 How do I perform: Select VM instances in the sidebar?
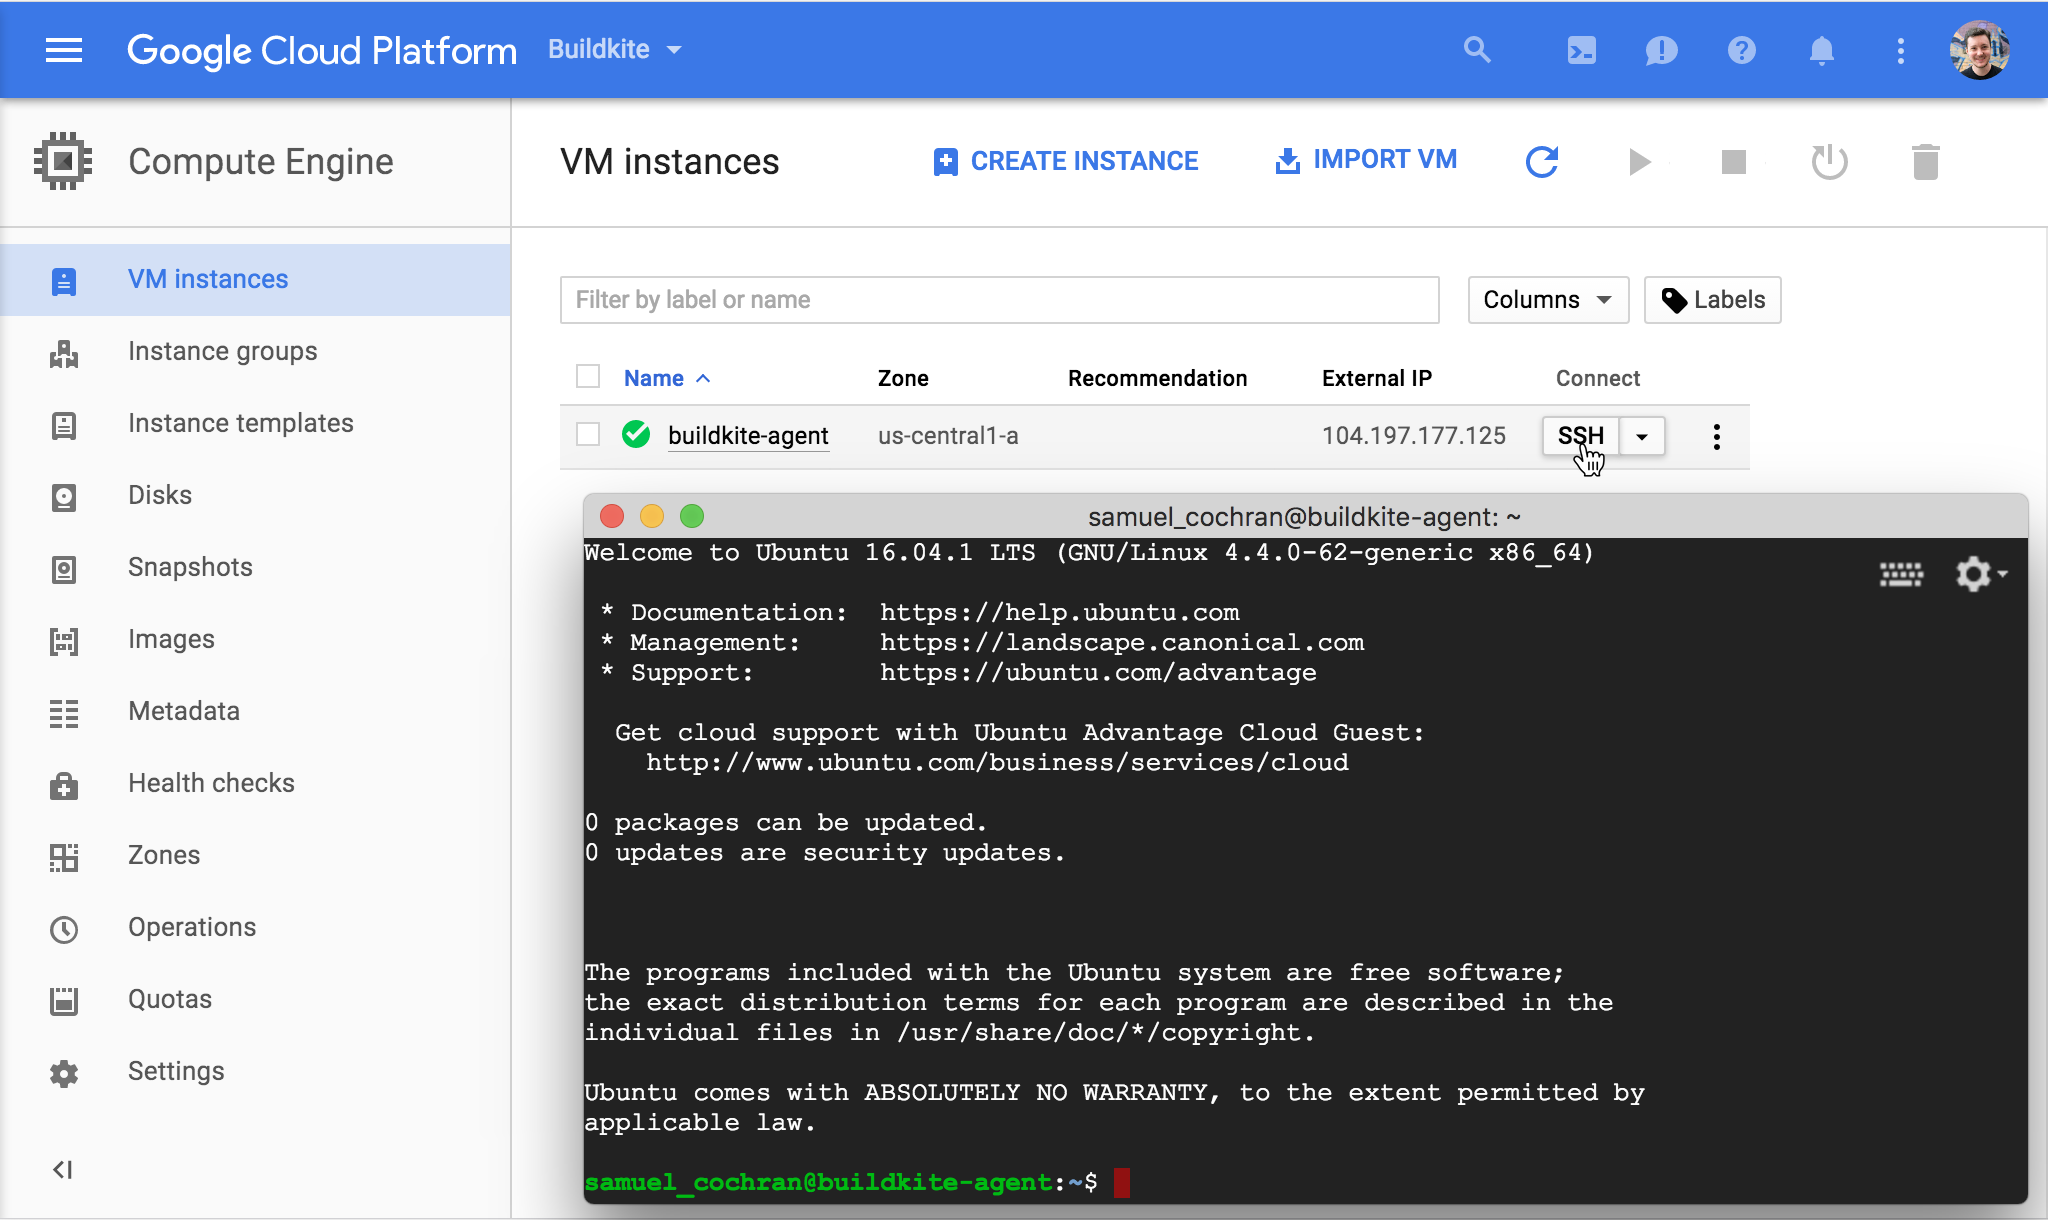point(255,280)
